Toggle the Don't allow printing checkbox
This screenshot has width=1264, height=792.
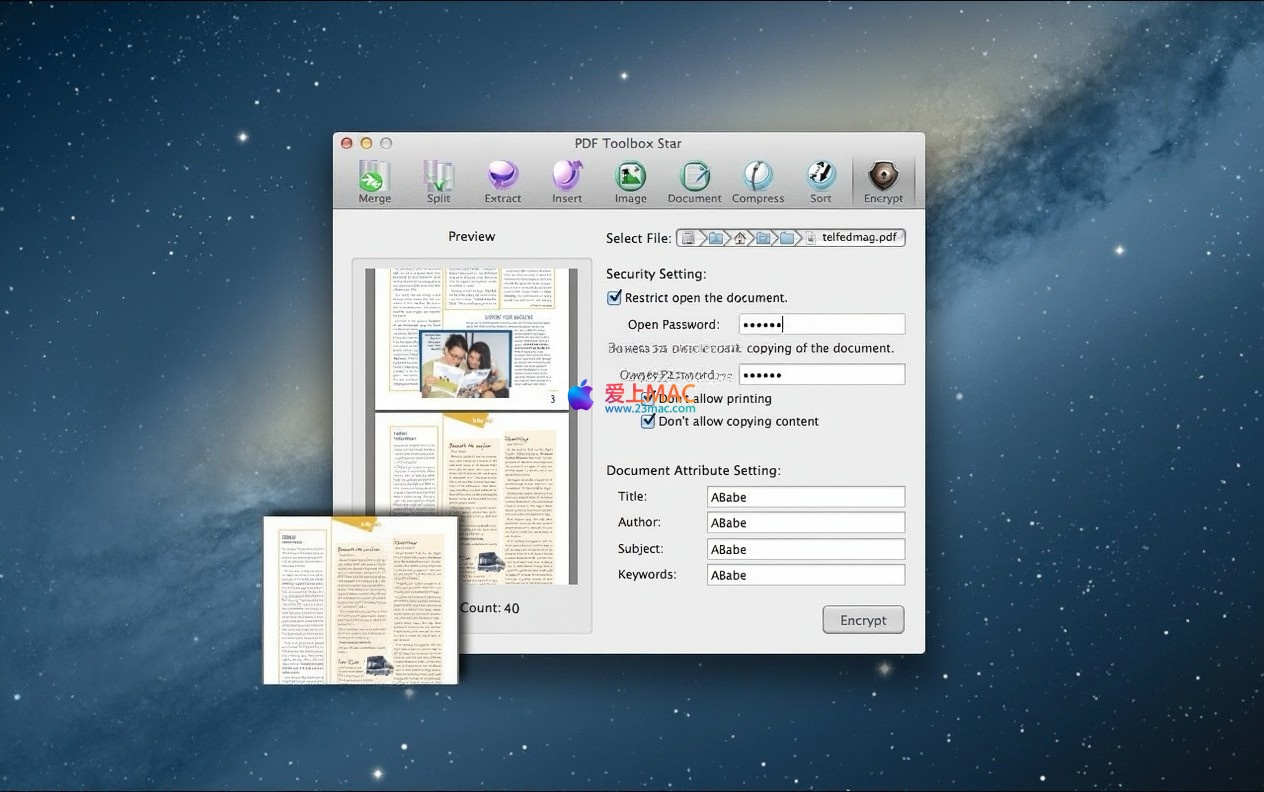(x=649, y=399)
